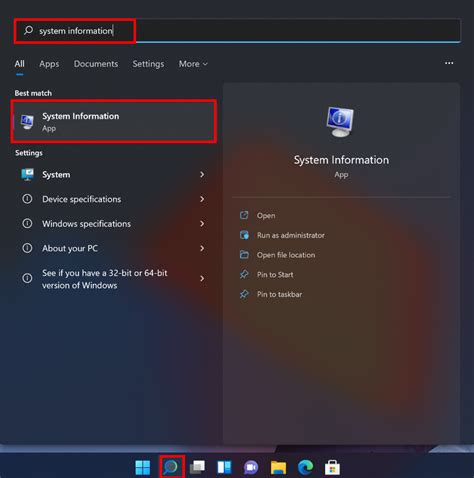
Task: Open Device specifications result
Action: 113,199
